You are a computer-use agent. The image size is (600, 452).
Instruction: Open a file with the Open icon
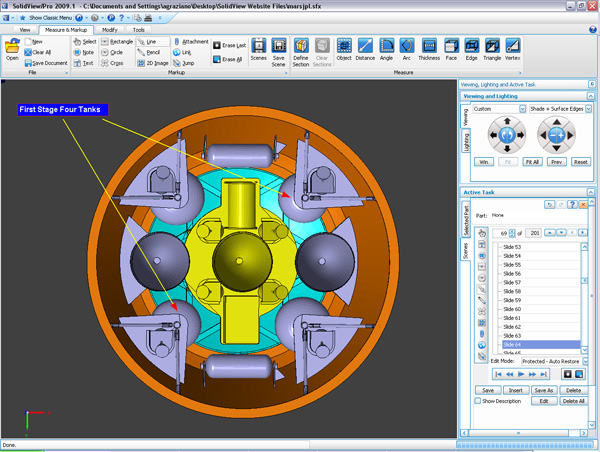12,49
